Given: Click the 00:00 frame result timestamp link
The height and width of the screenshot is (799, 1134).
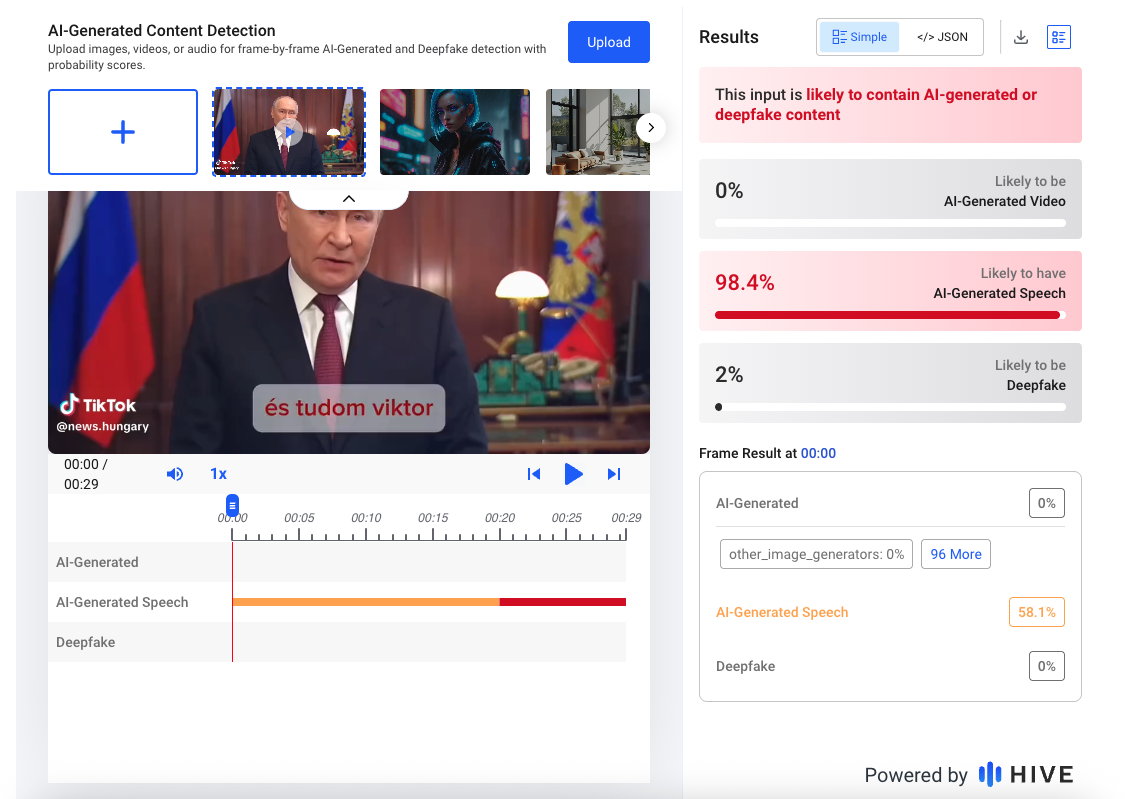Looking at the screenshot, I should (818, 453).
